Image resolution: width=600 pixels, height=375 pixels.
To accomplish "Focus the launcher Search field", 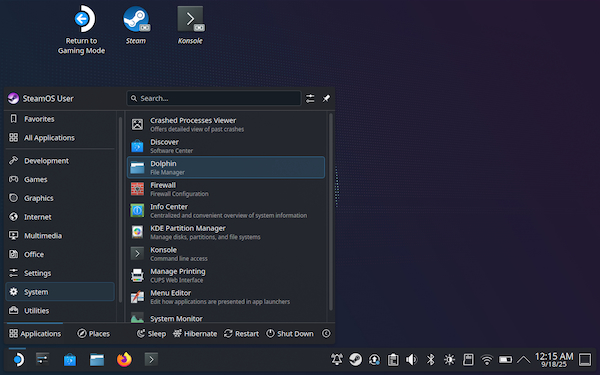I will [x=214, y=98].
